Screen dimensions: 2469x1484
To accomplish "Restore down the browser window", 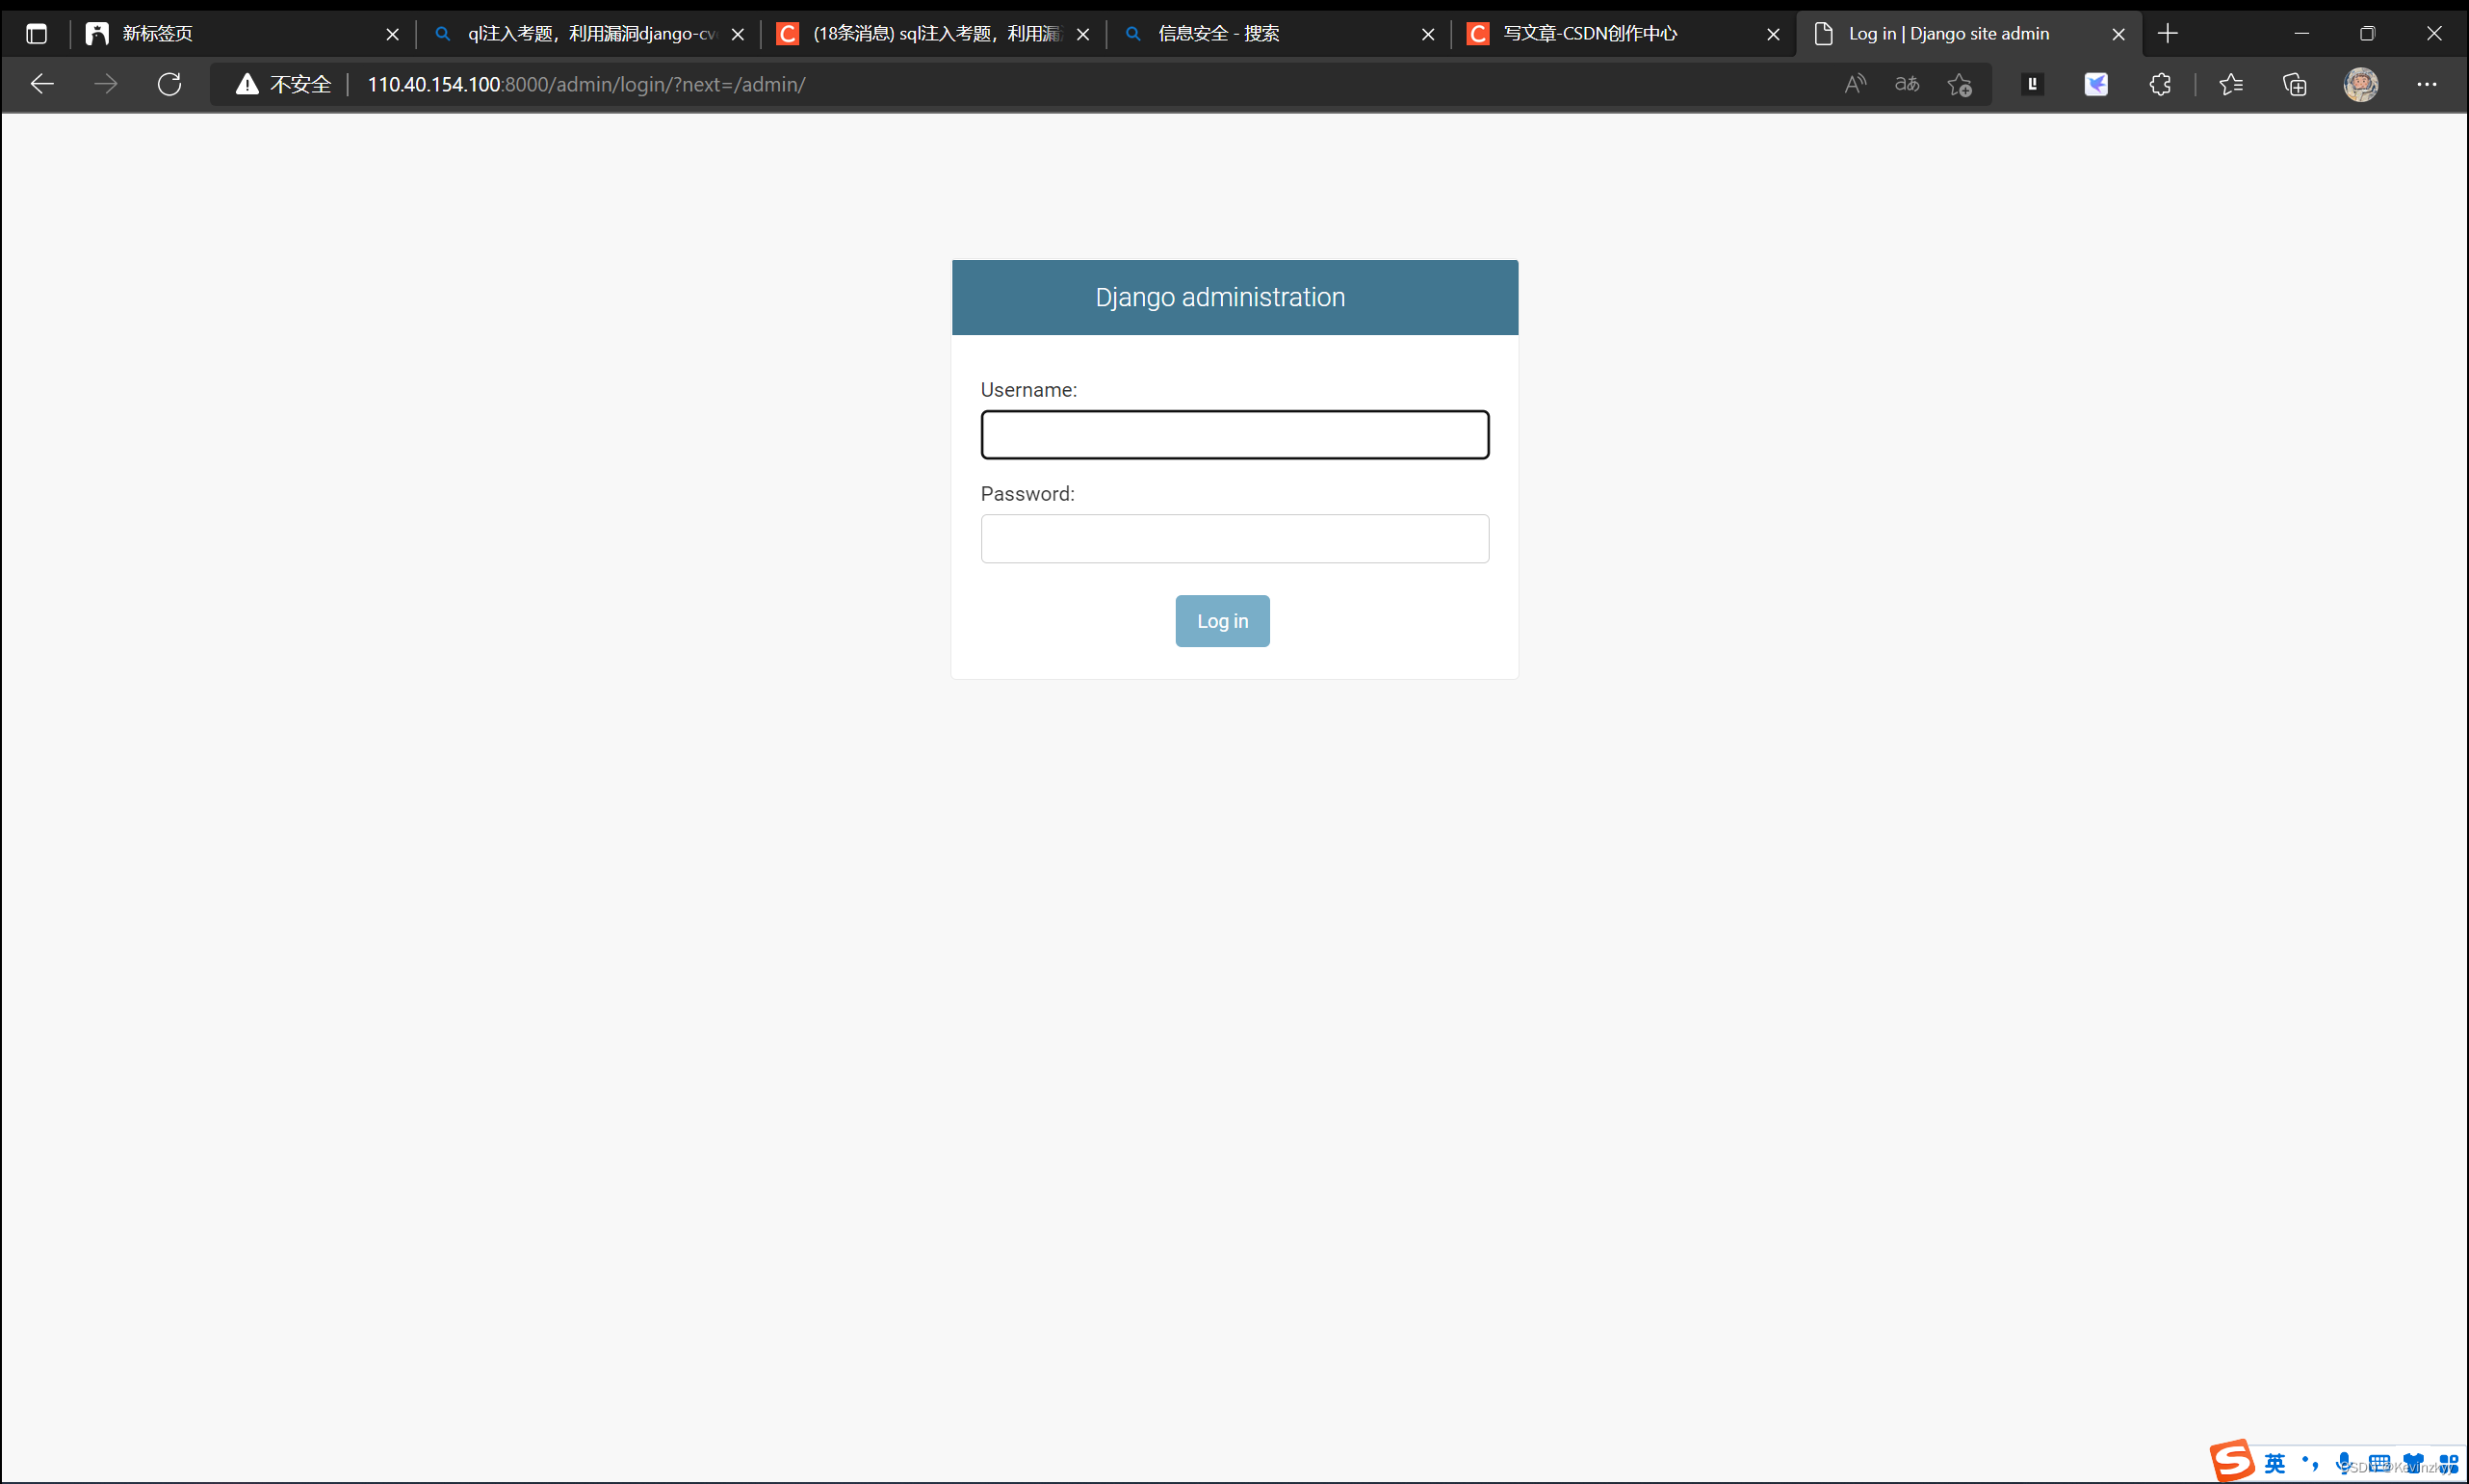I will (x=2367, y=34).
